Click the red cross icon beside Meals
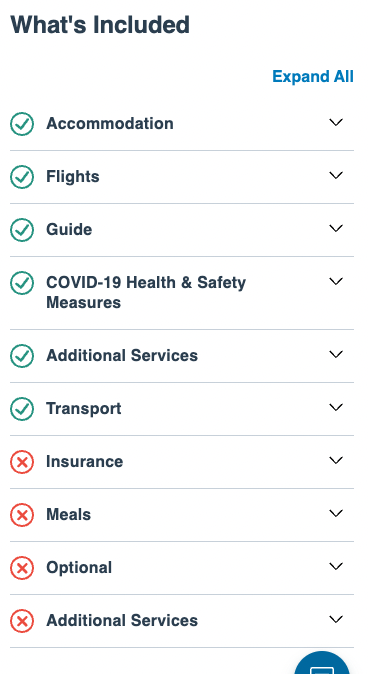The width and height of the screenshot is (368, 674). click(x=22, y=515)
